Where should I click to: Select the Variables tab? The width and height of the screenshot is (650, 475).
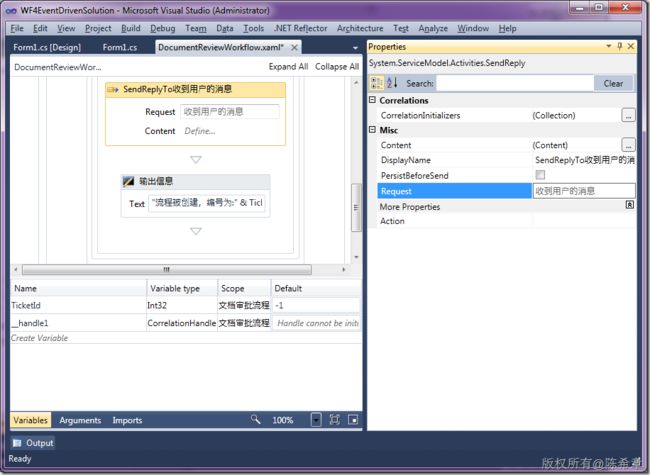(31, 420)
